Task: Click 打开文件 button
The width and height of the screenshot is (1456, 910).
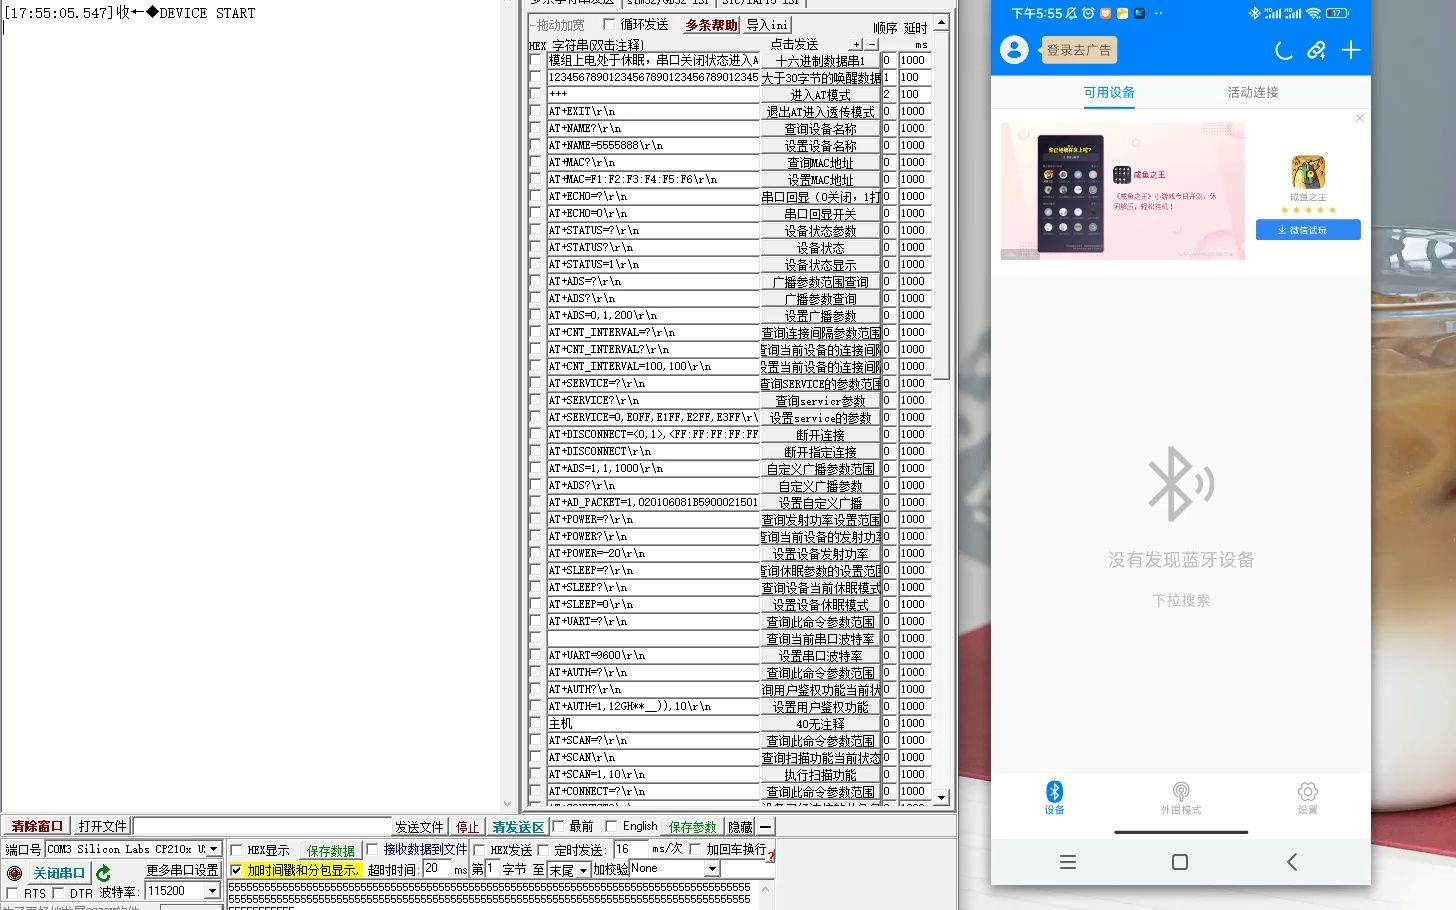Action: 102,826
